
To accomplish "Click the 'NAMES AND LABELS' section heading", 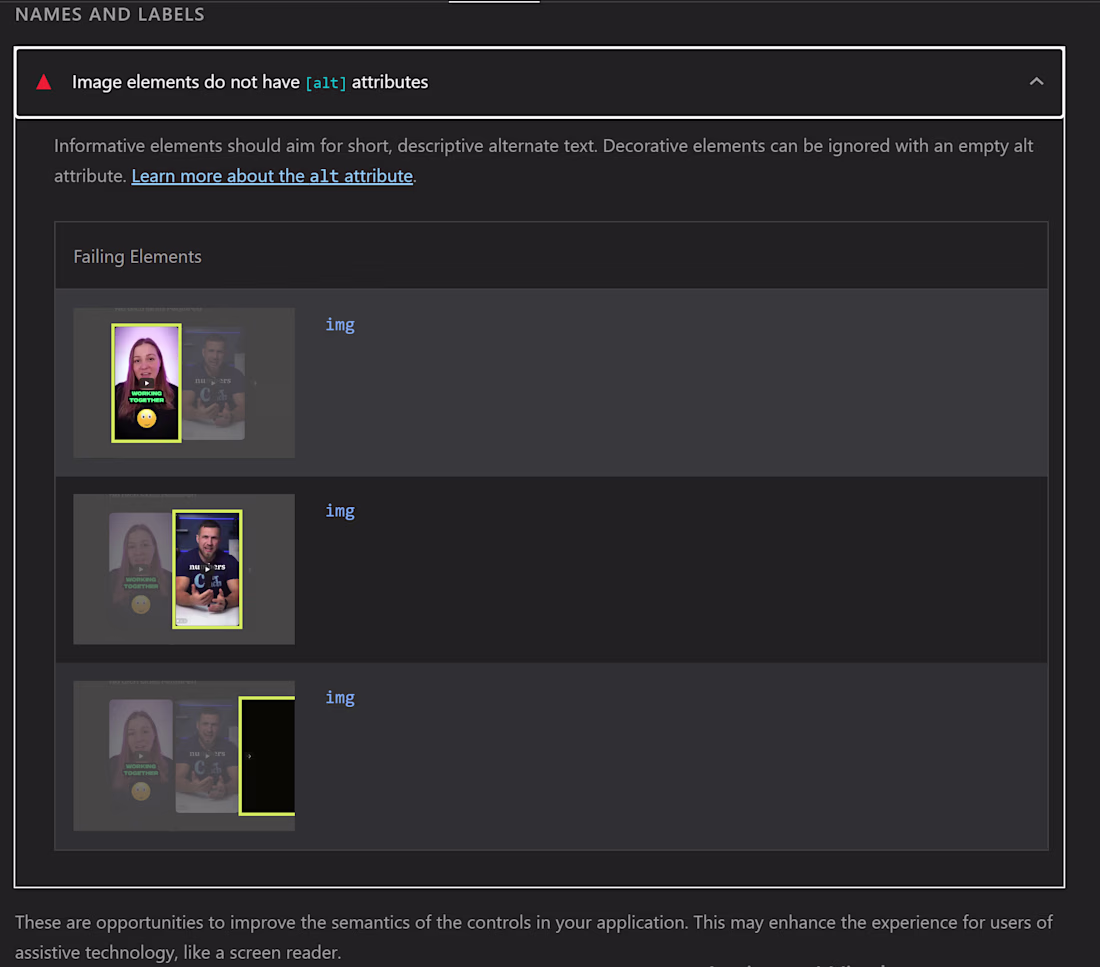I will (109, 14).
